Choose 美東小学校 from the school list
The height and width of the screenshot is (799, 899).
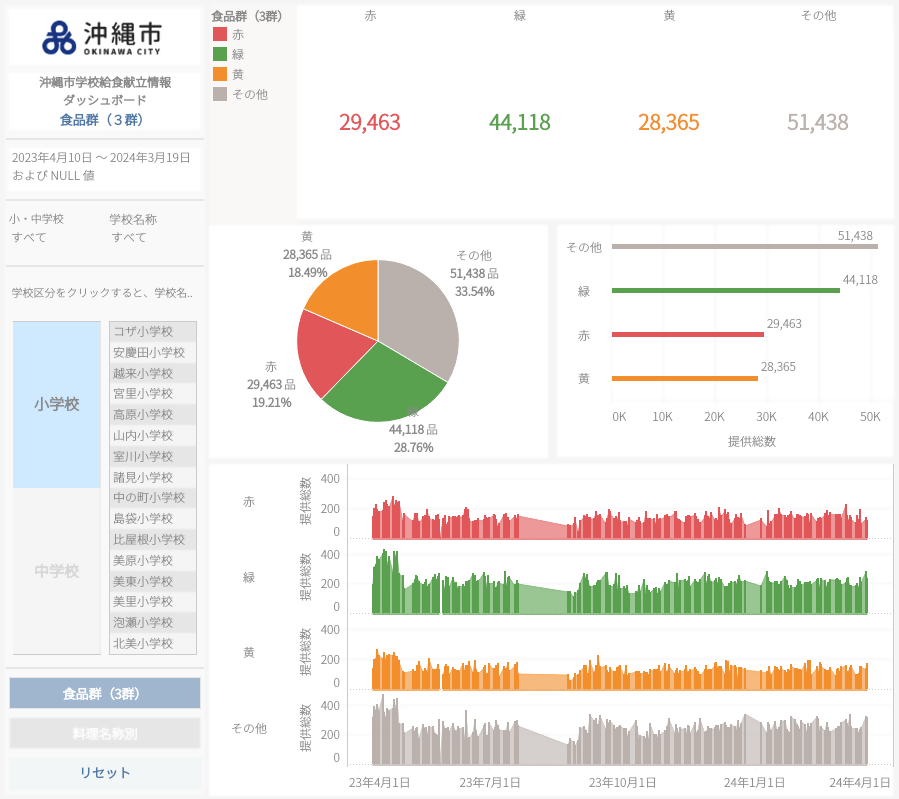[153, 581]
